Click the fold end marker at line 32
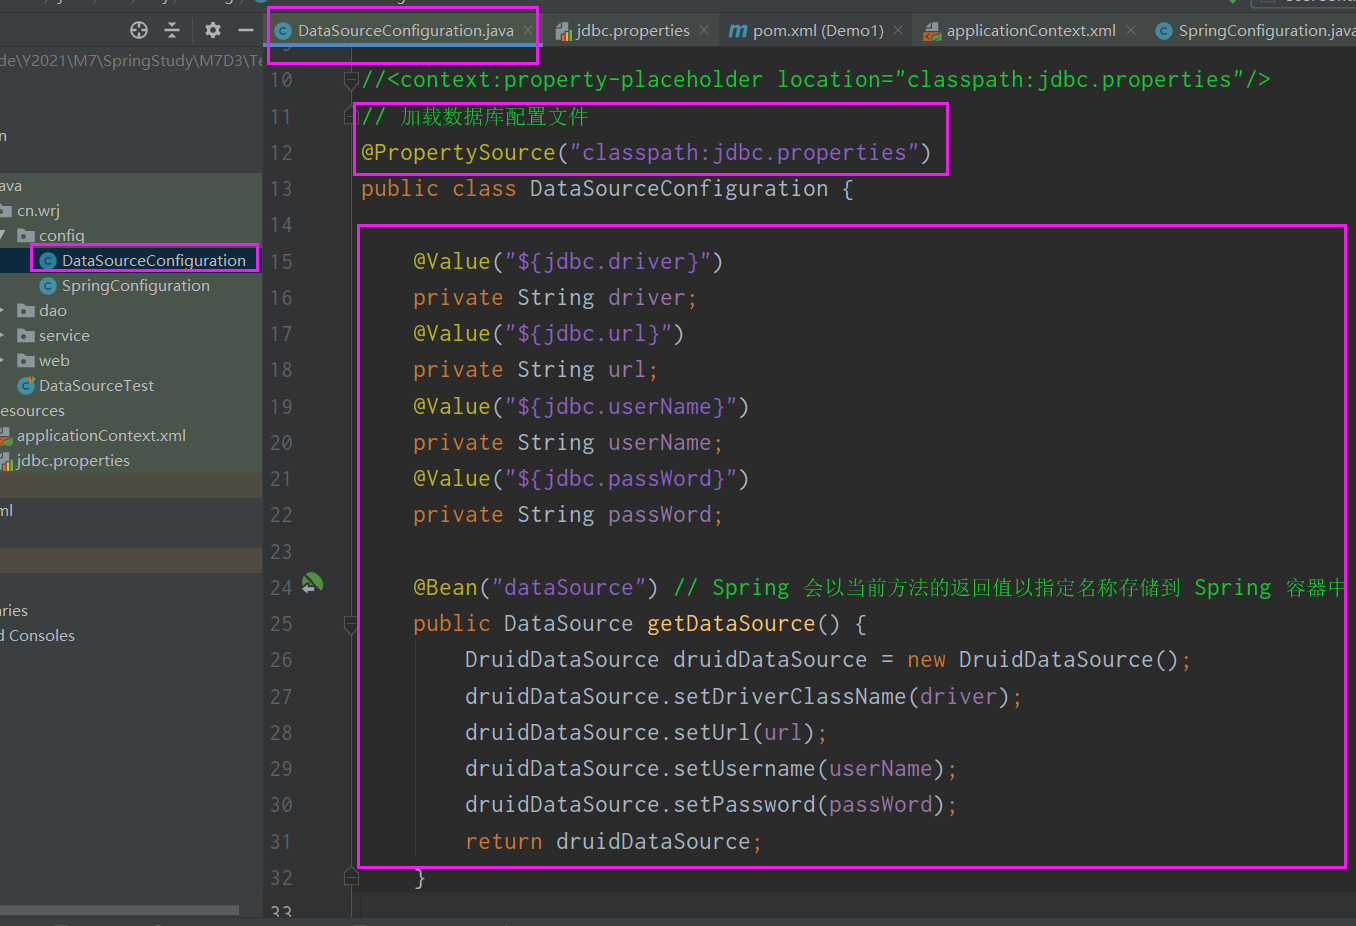This screenshot has width=1356, height=926. click(351, 877)
